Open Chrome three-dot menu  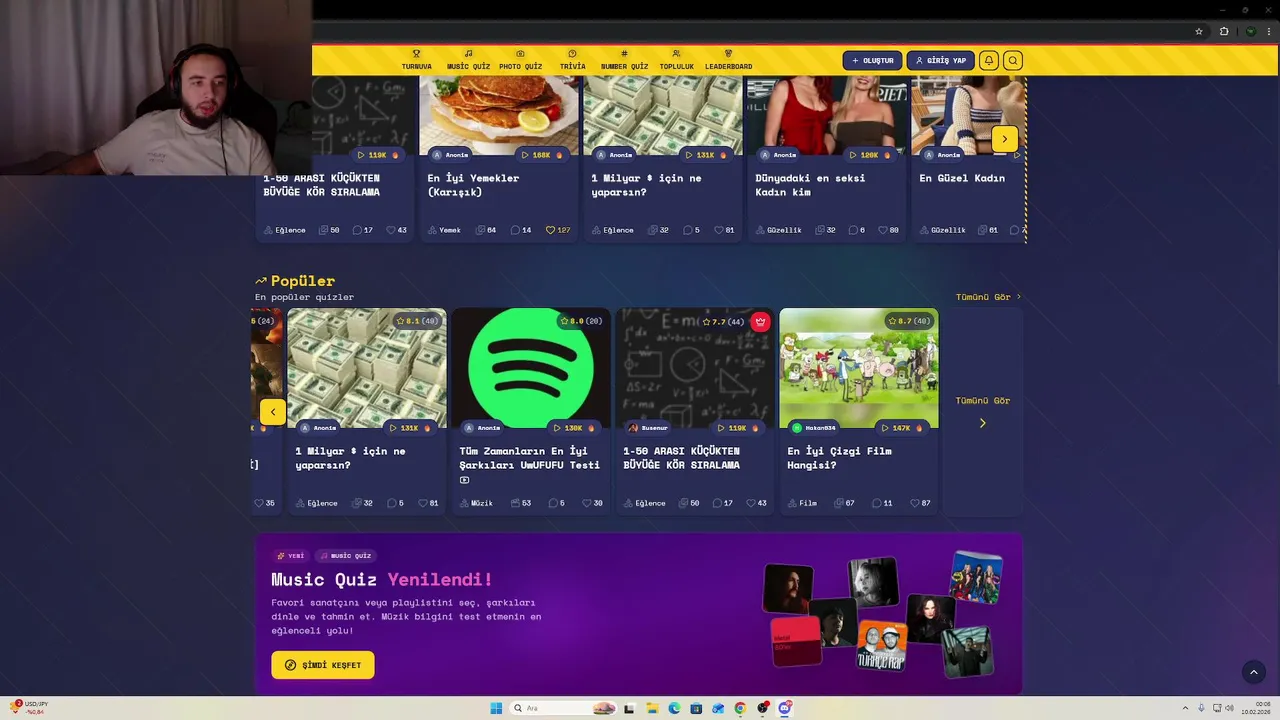(1270, 31)
